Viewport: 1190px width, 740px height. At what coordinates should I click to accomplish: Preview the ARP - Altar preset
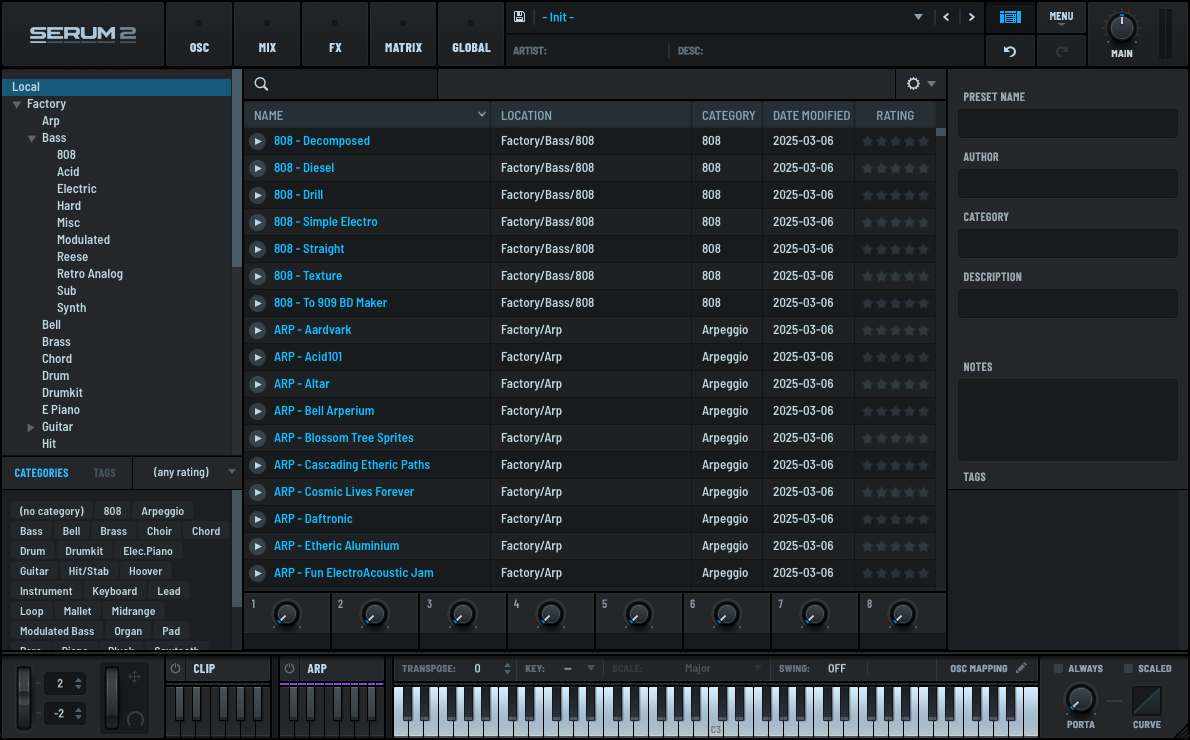tap(258, 384)
